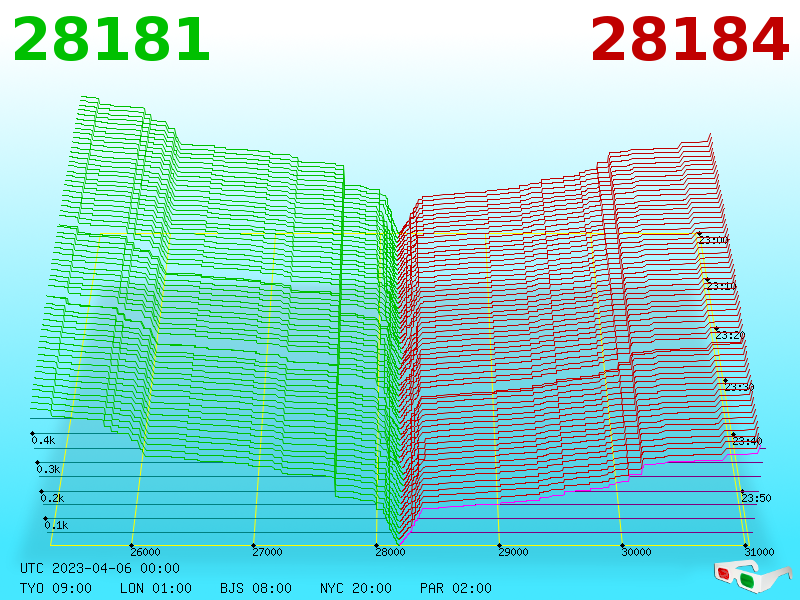Click the 30000 price axis label

click(x=636, y=552)
